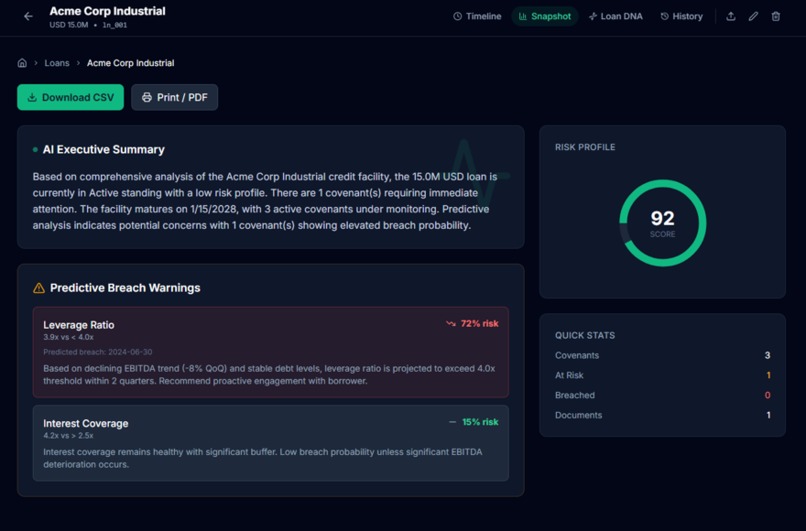This screenshot has width=806, height=531.
Task: Click the USD 15.0M amount in header
Action: [x=69, y=25]
